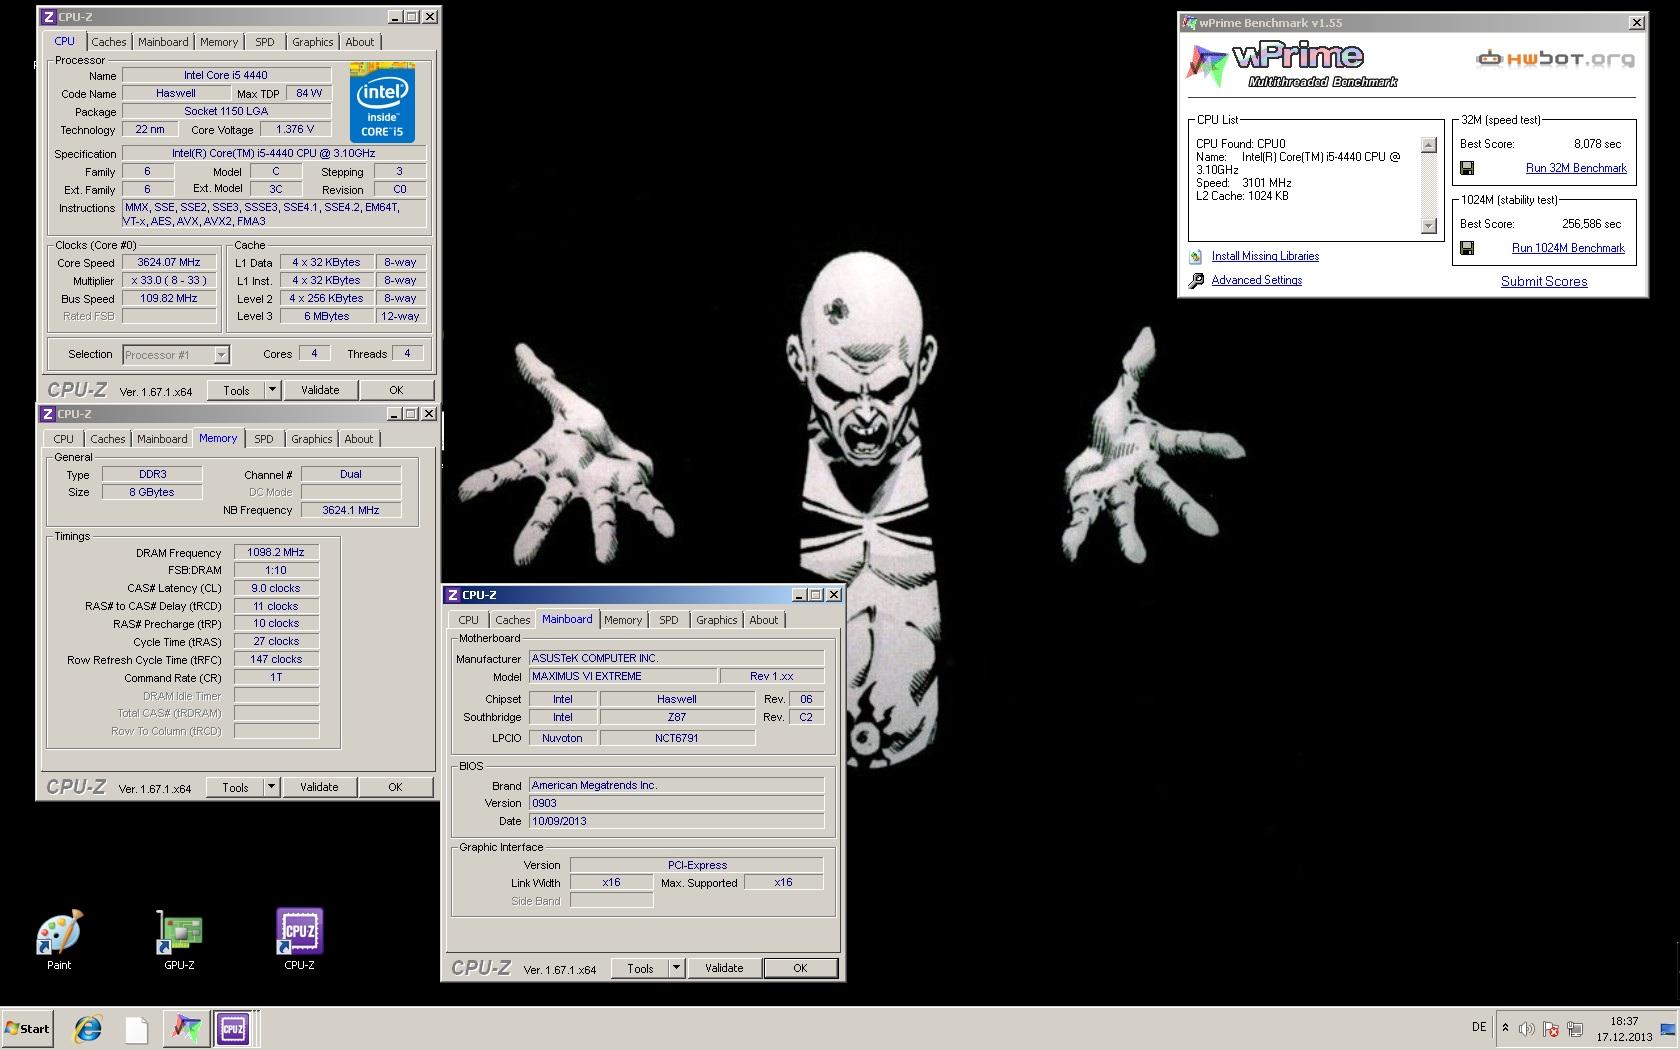Click the Z icon in Mainboard window title
The width and height of the screenshot is (1680, 1050).
pos(454,595)
